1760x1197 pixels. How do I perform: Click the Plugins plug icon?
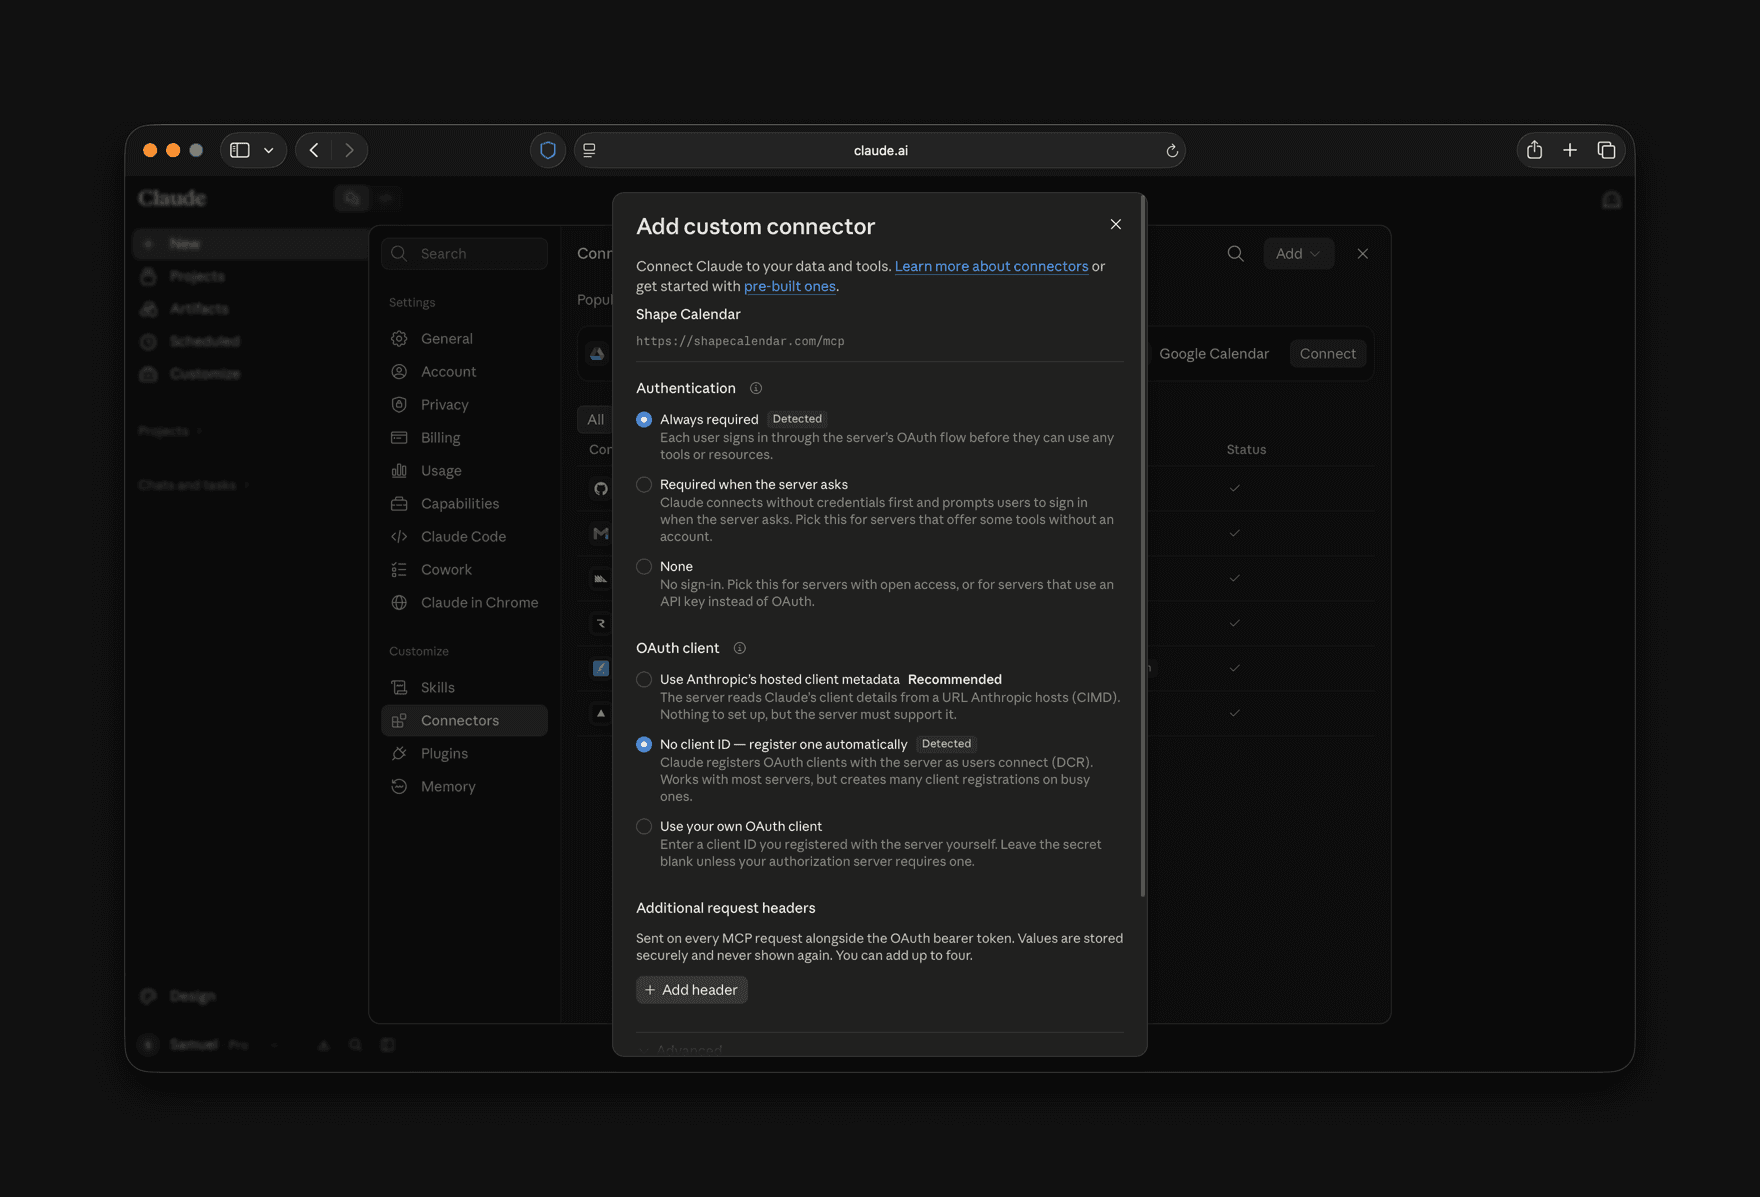[399, 753]
